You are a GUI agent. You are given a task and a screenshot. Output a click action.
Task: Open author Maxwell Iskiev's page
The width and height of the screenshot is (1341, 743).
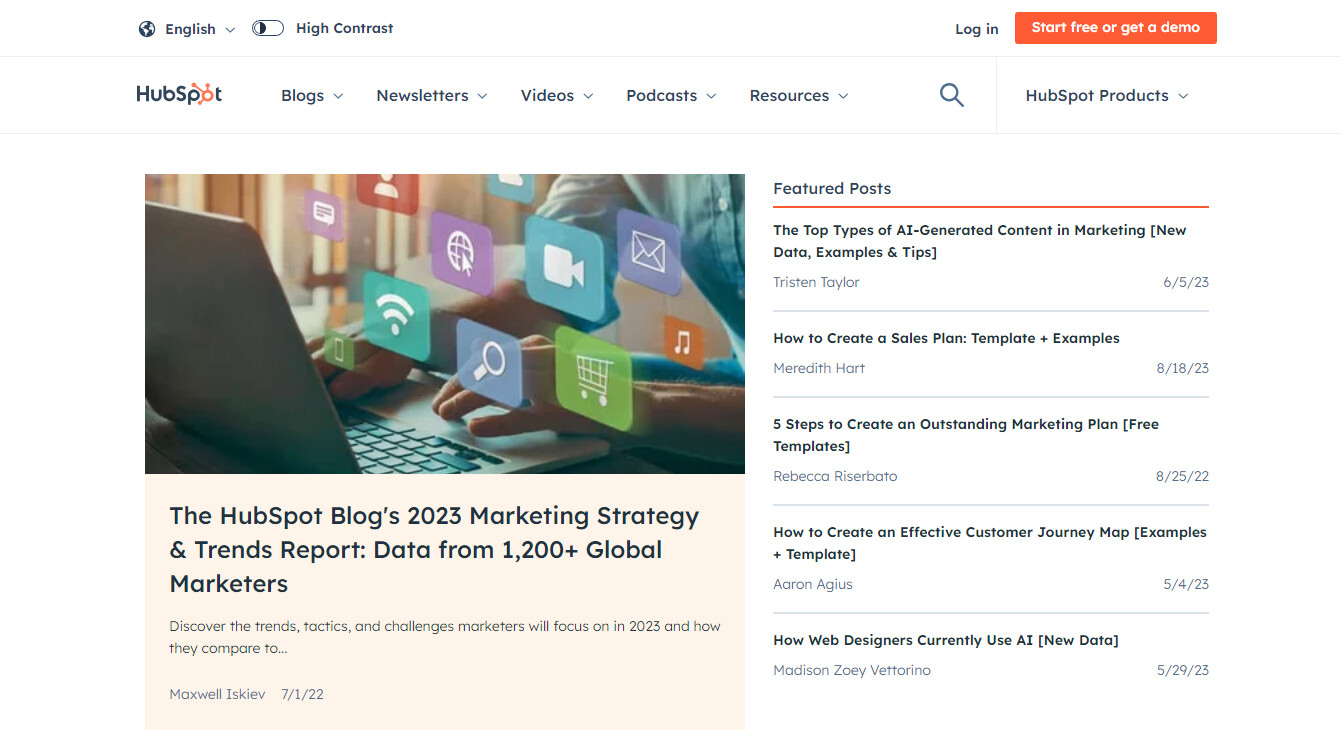point(217,694)
